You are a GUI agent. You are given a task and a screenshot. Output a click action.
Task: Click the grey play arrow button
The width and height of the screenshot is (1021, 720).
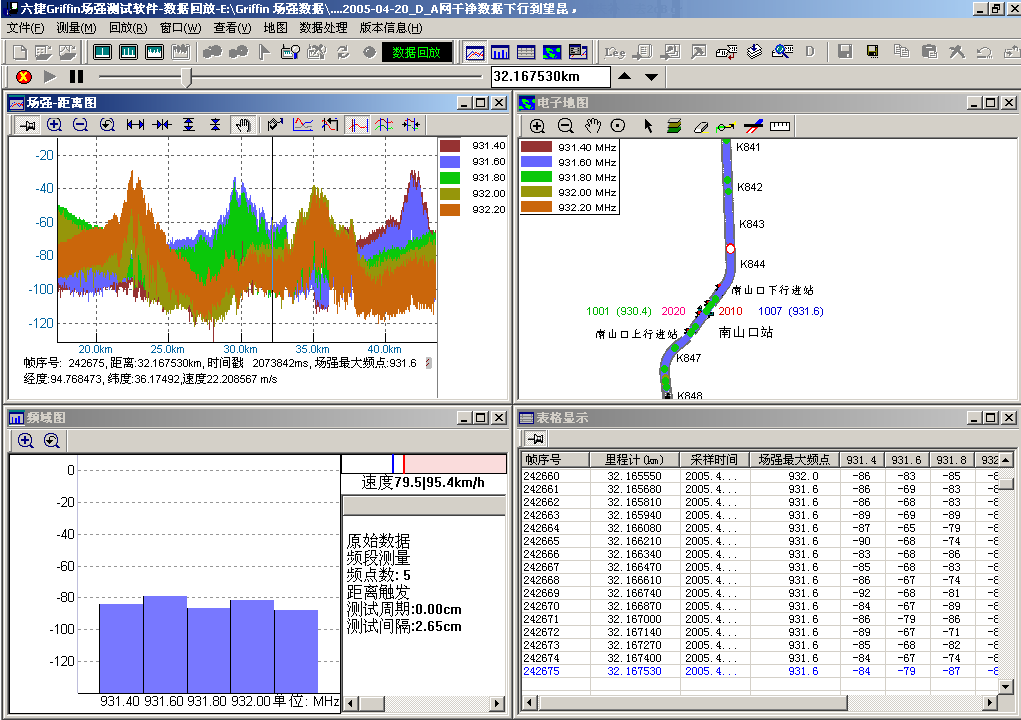coord(50,77)
